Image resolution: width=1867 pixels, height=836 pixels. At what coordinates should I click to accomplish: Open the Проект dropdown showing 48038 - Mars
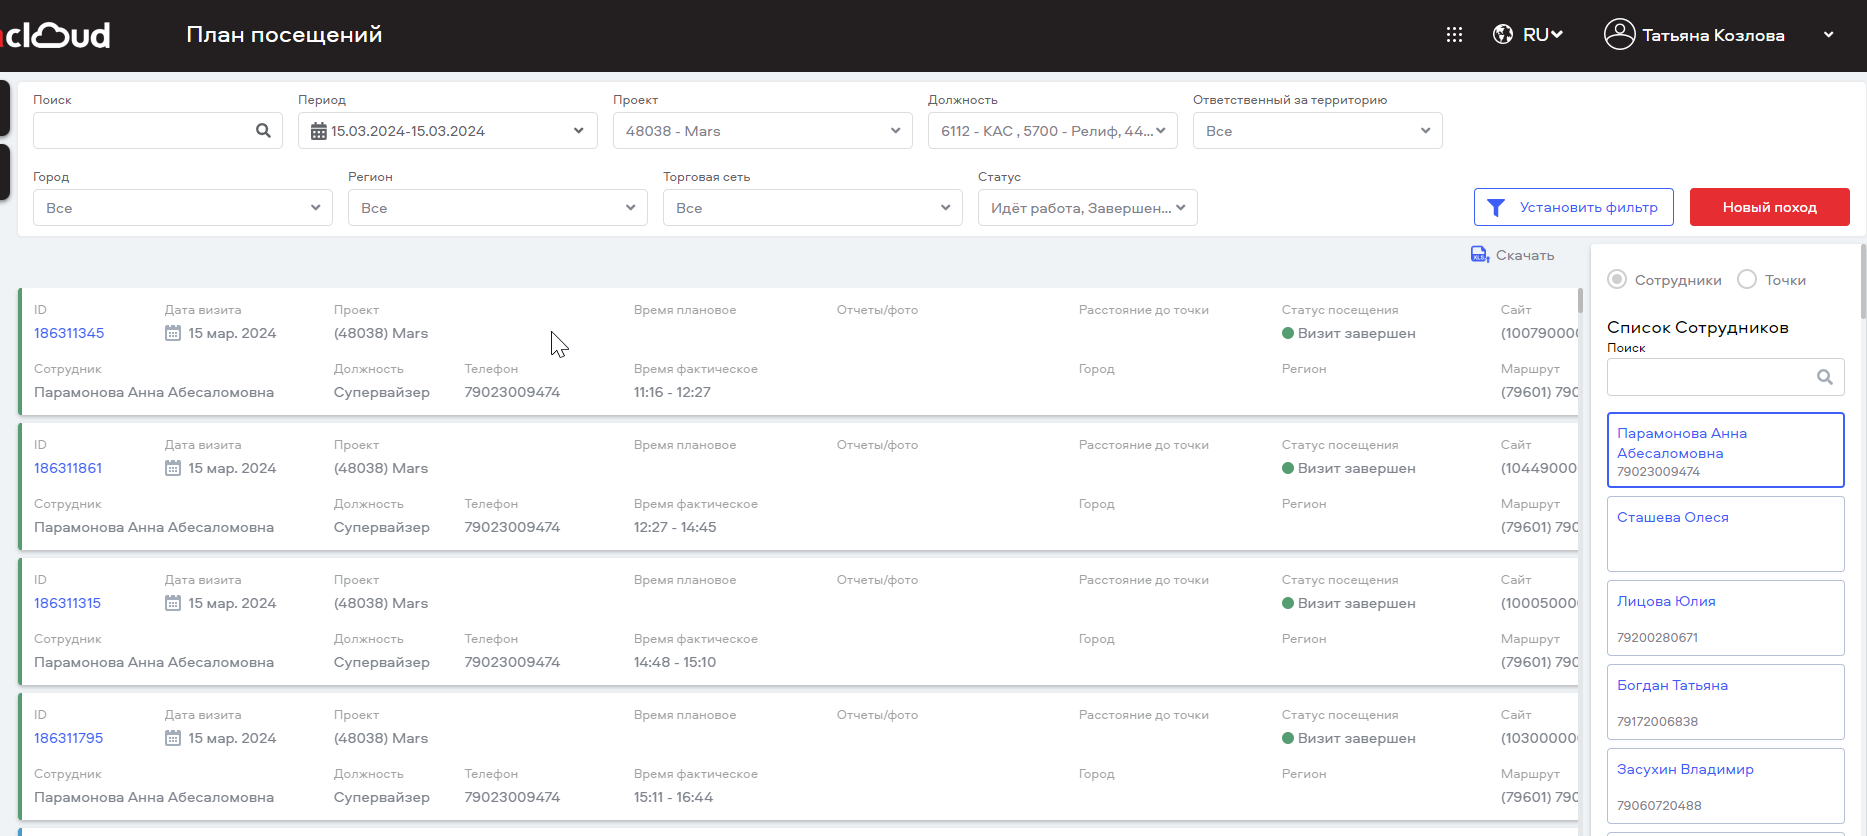click(x=763, y=131)
